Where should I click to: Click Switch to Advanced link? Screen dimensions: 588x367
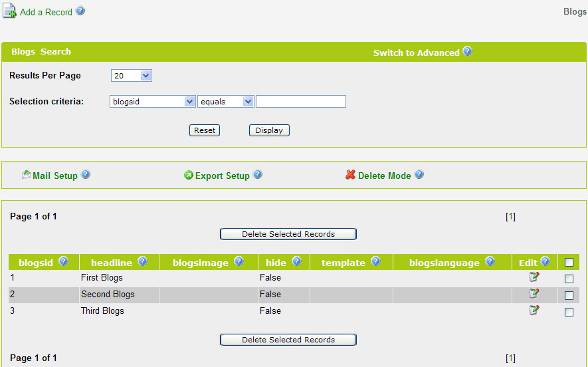click(x=416, y=53)
